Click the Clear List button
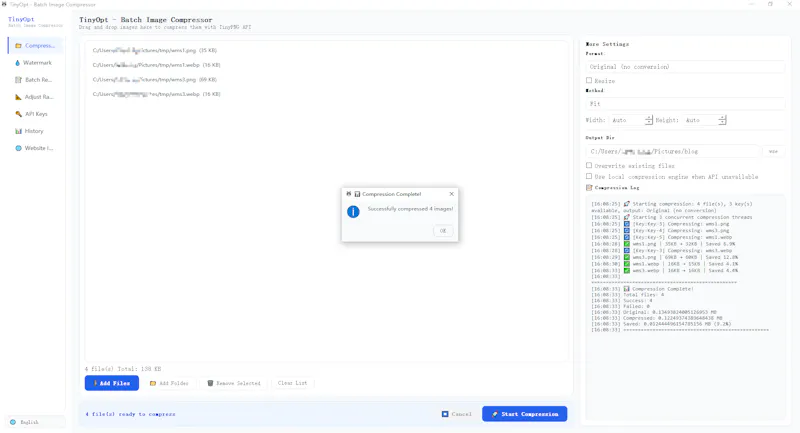 (x=292, y=383)
